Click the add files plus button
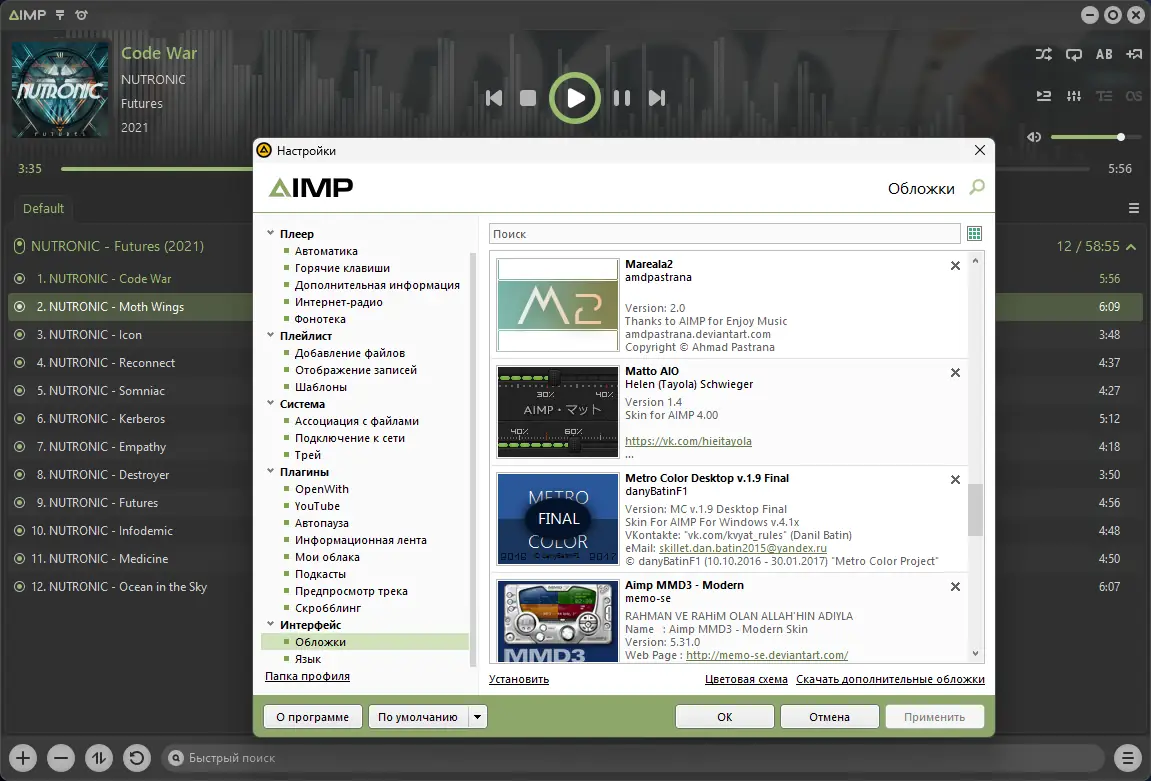 [x=23, y=758]
